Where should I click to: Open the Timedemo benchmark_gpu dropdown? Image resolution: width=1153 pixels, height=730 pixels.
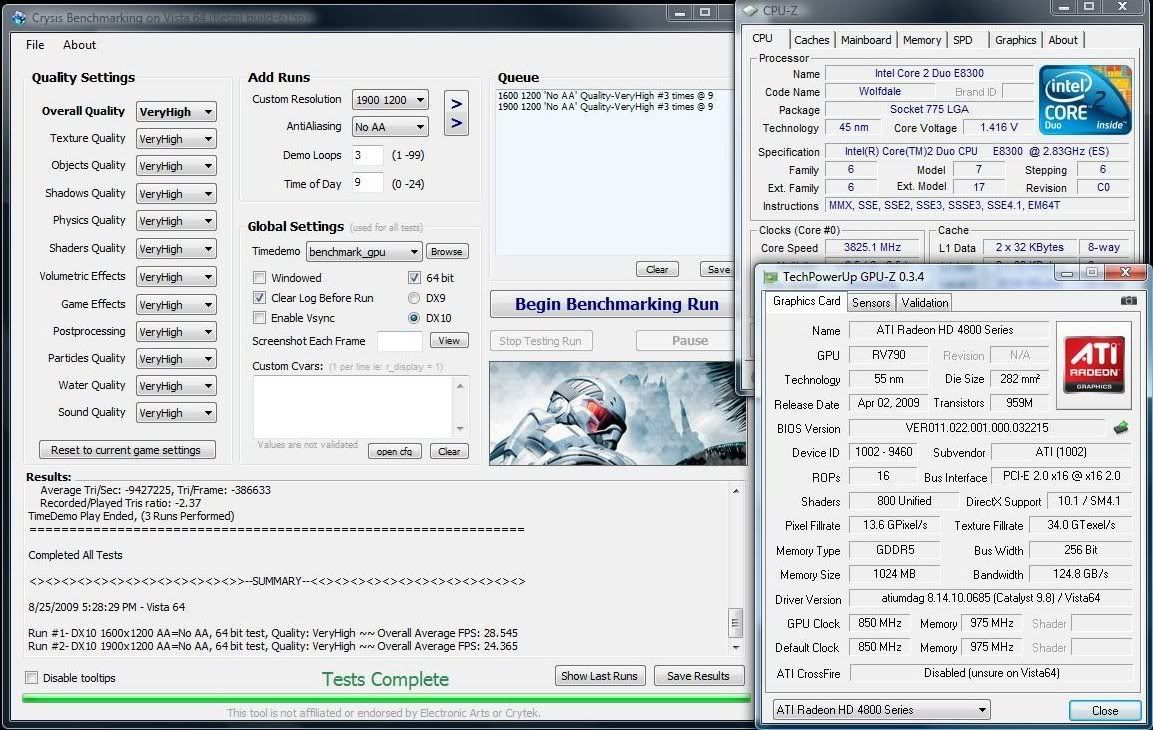click(x=364, y=251)
